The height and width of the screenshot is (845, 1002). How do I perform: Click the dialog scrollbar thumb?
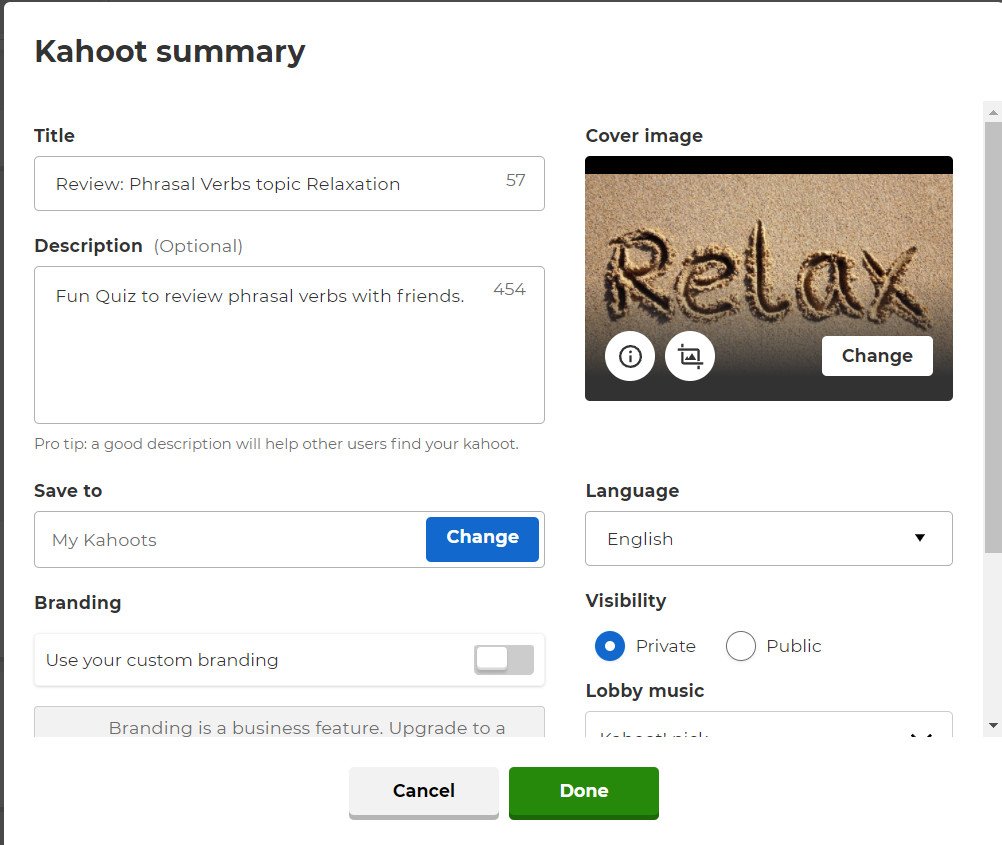pos(992,337)
